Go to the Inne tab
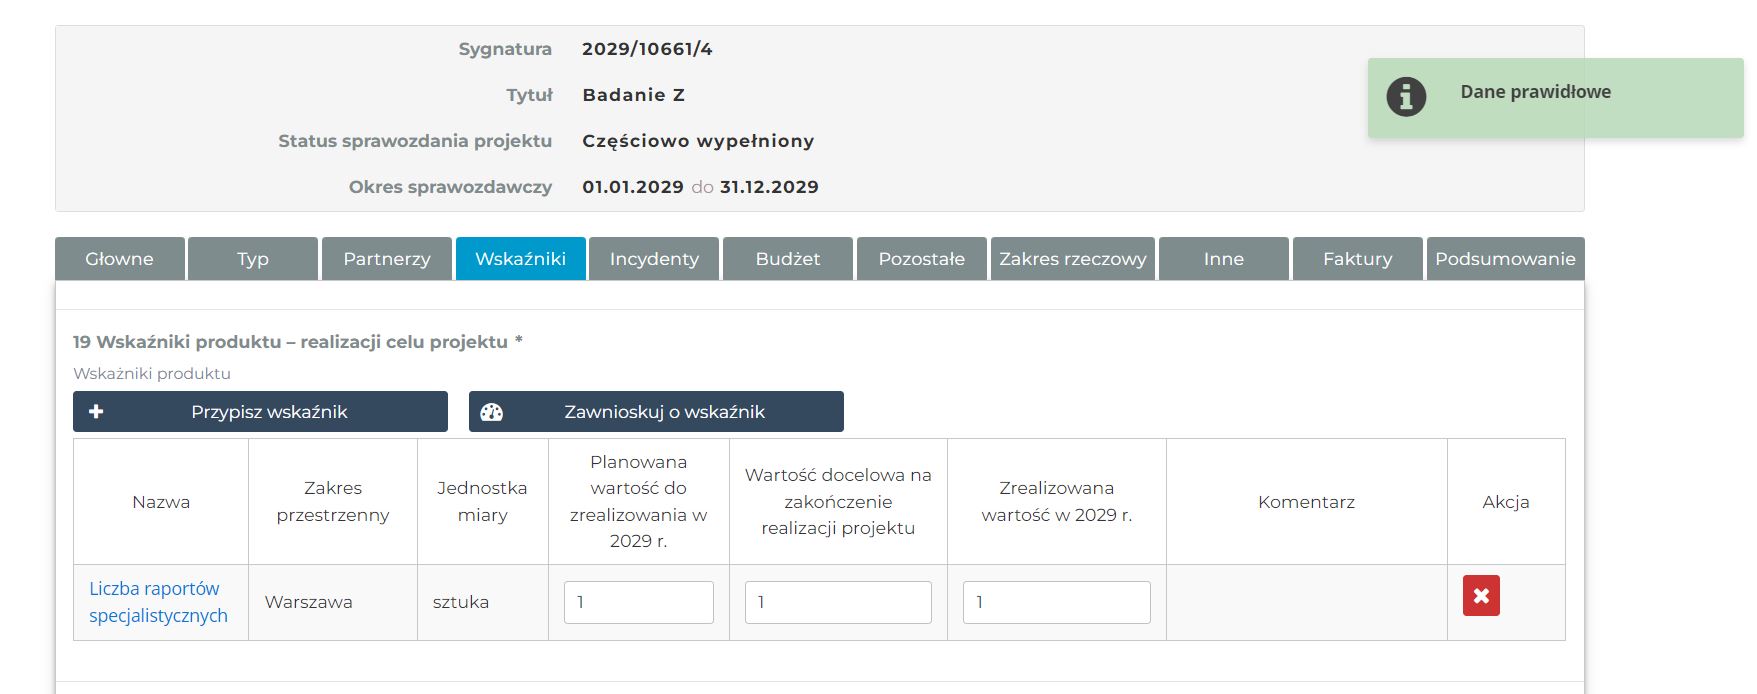This screenshot has height=694, width=1757. (x=1224, y=259)
